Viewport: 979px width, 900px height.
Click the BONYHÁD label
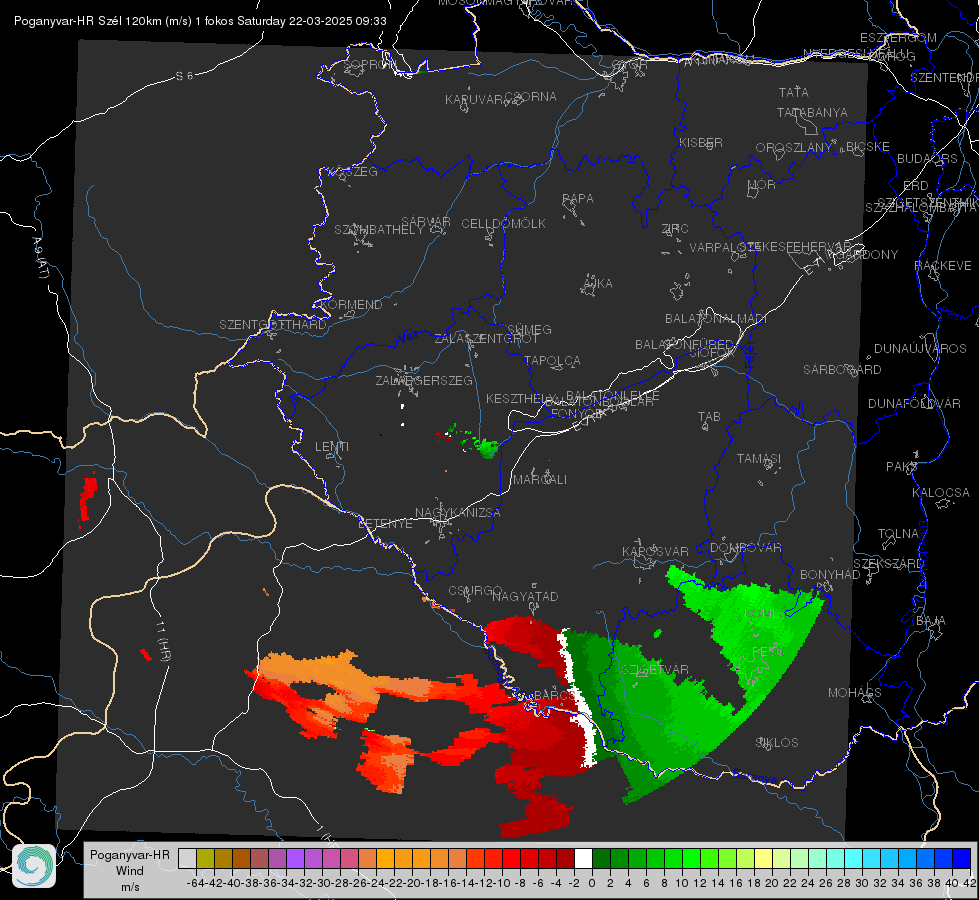point(830,574)
